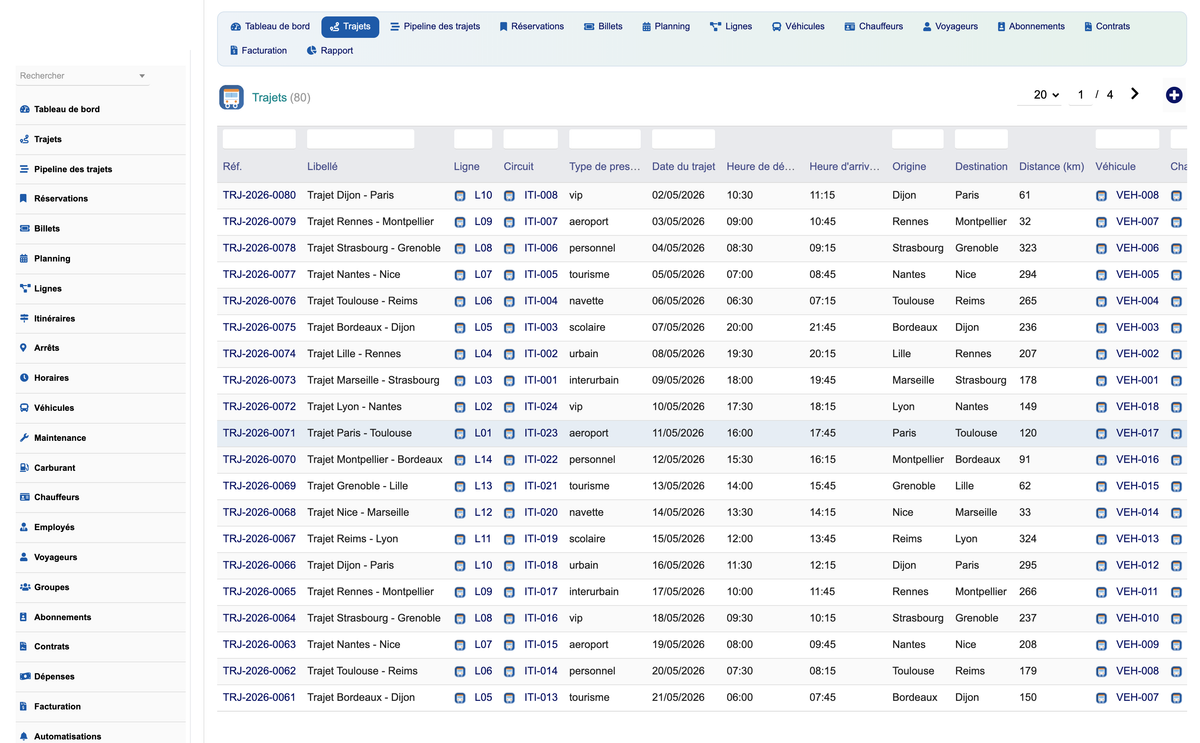Image resolution: width=1200 pixels, height=743 pixels.
Task: Go to next page with the chevron arrow
Action: (x=1135, y=94)
